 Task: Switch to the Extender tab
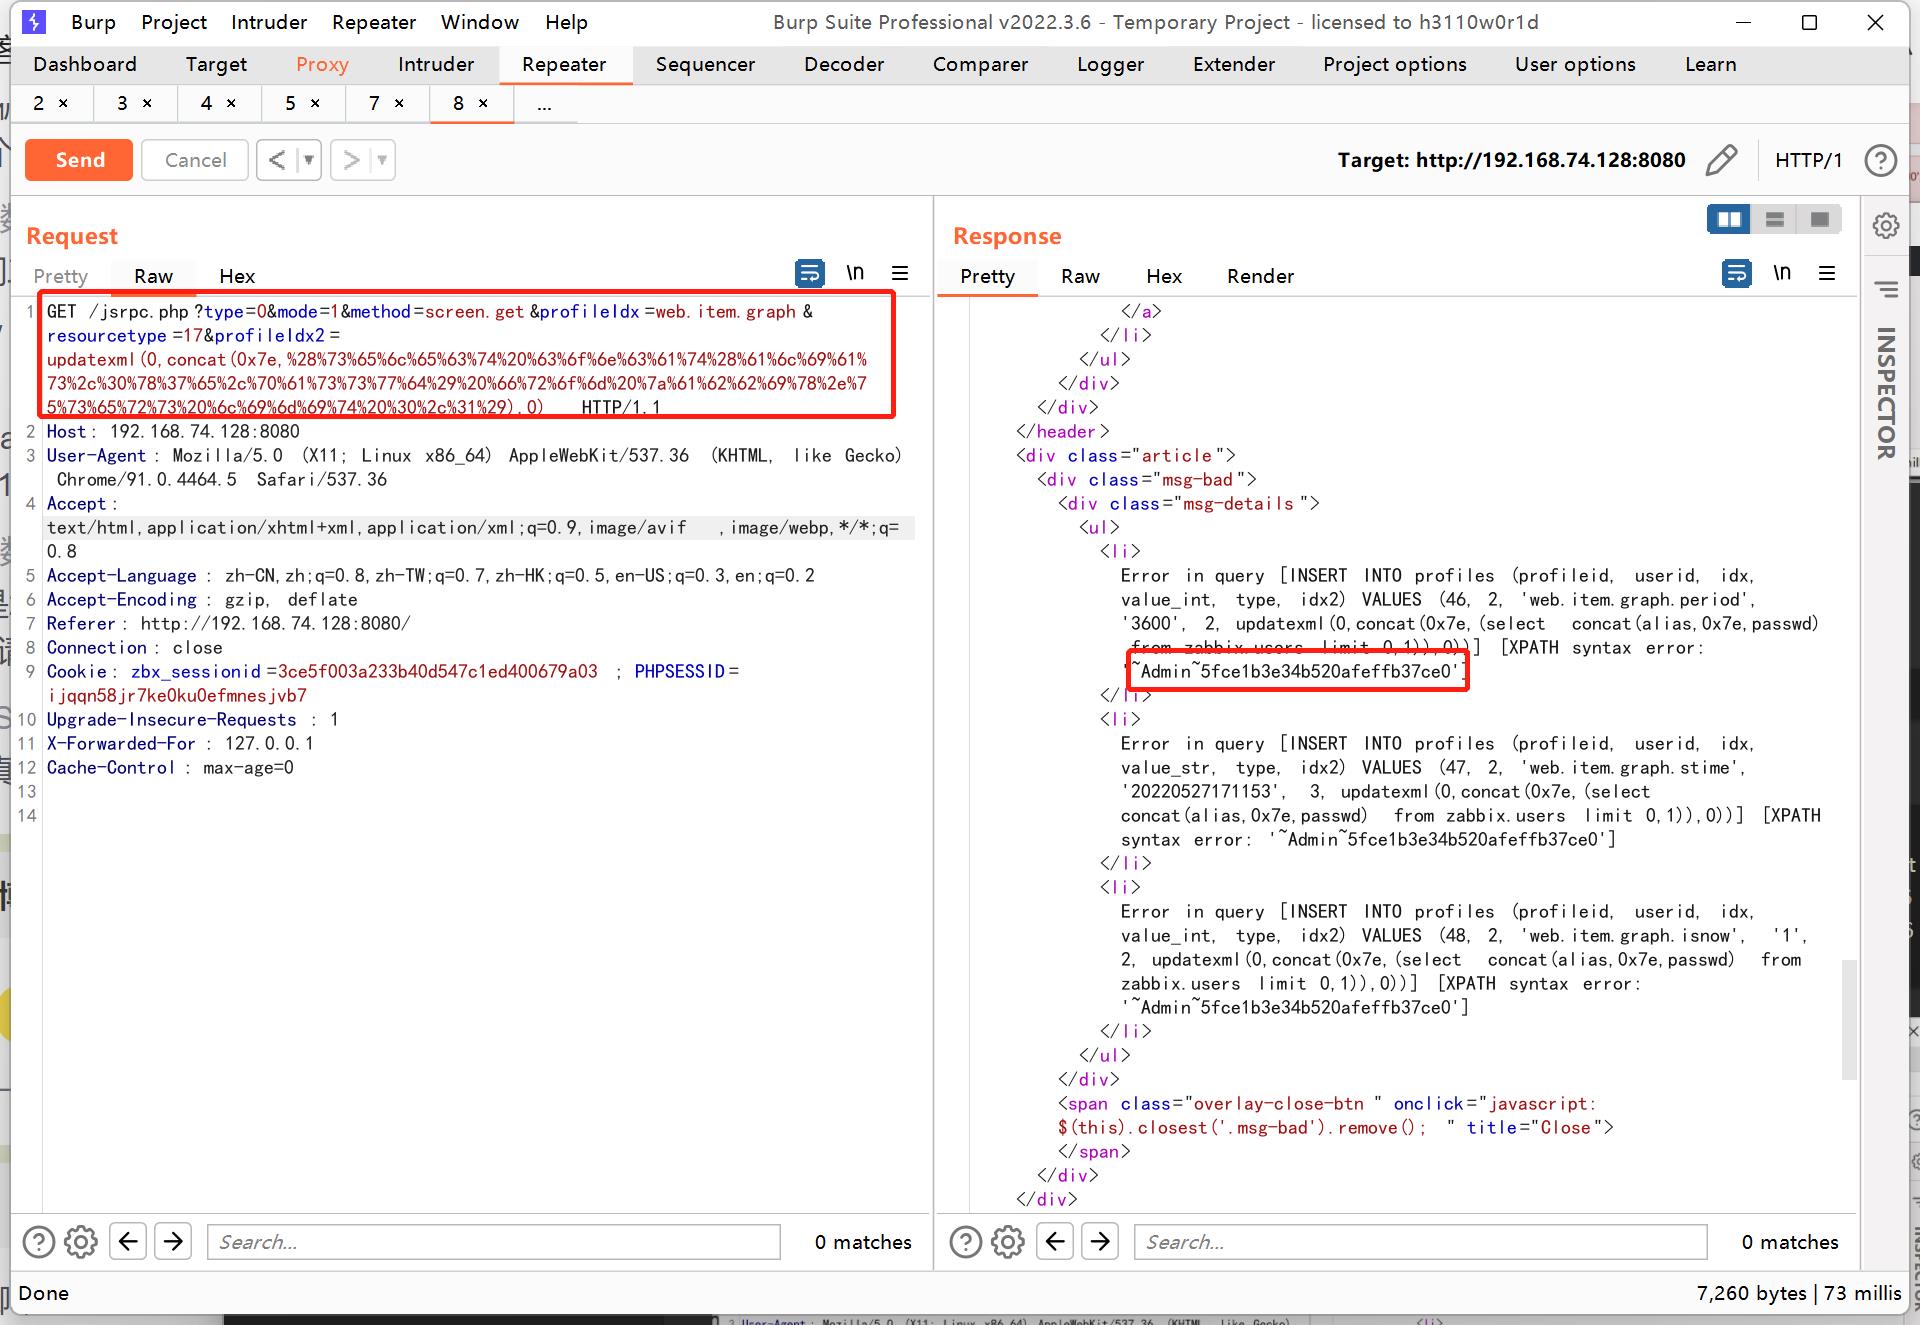1234,64
